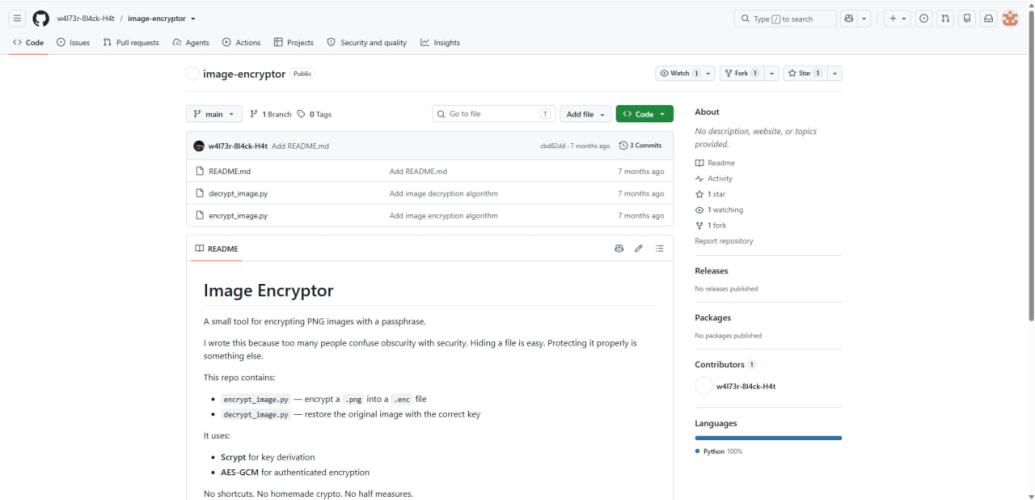
Task: Expand the Copilot dropdown arrow in header
Action: [x=864, y=18]
